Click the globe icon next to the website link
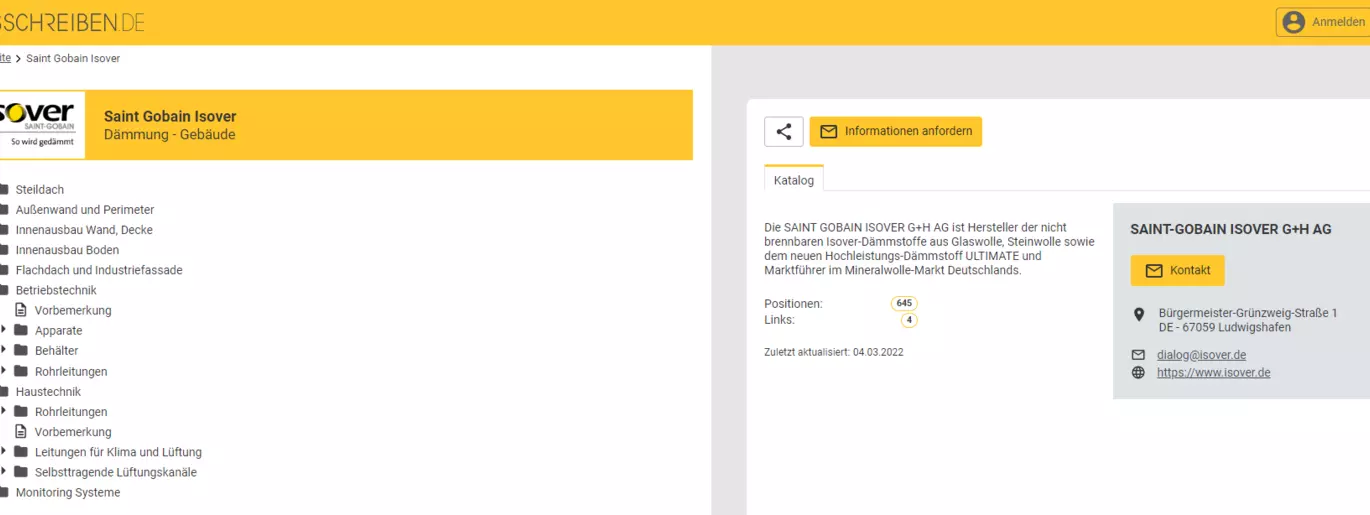Viewport: 1370px width, 515px height. [x=1138, y=373]
